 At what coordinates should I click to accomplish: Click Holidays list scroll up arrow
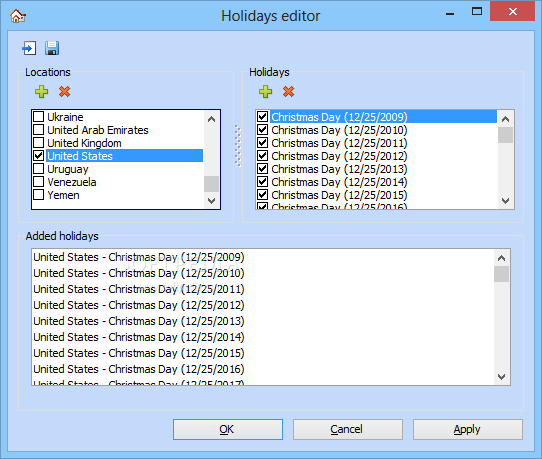505,119
